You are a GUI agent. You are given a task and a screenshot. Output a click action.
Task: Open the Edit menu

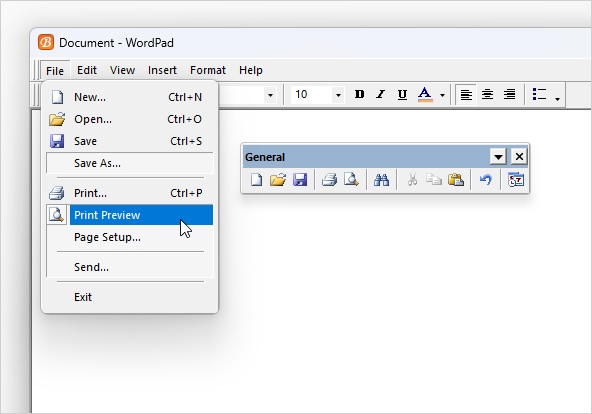pos(87,70)
